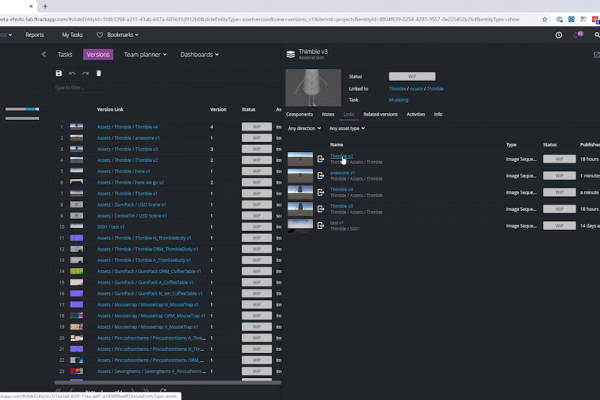Screen dimensions: 600x400
Task: Click the link arrow icon for test v1
Action: coord(321,225)
